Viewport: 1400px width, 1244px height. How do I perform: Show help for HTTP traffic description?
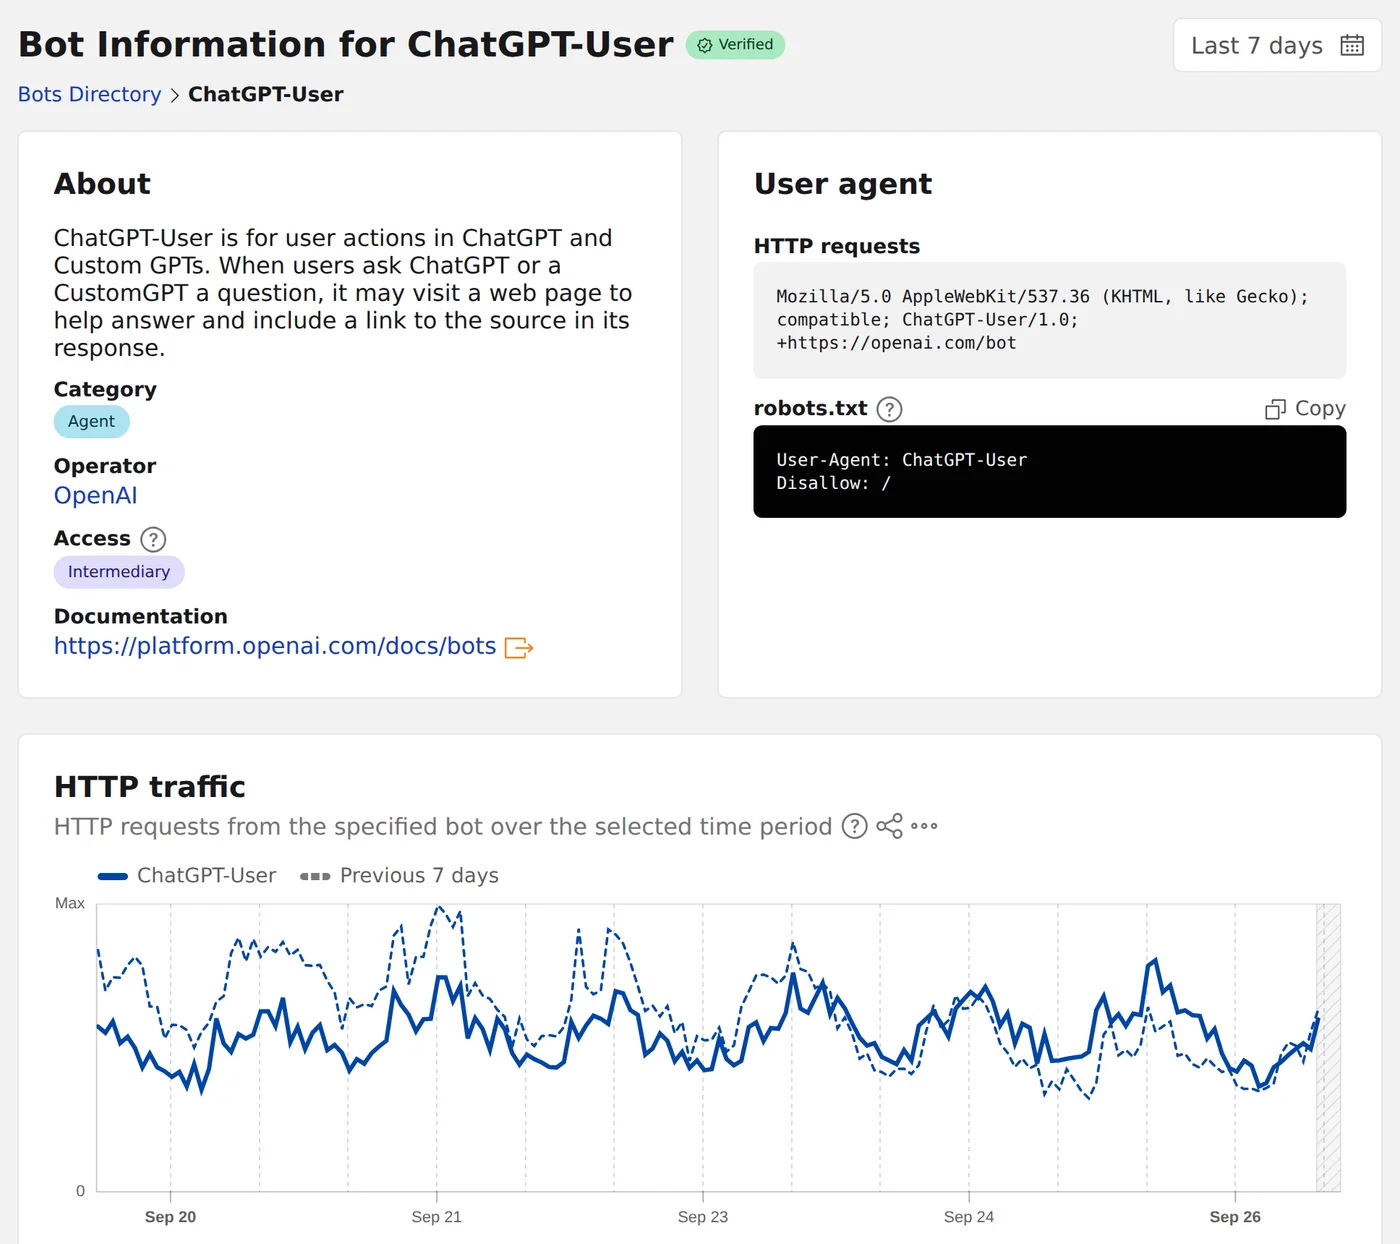[854, 826]
